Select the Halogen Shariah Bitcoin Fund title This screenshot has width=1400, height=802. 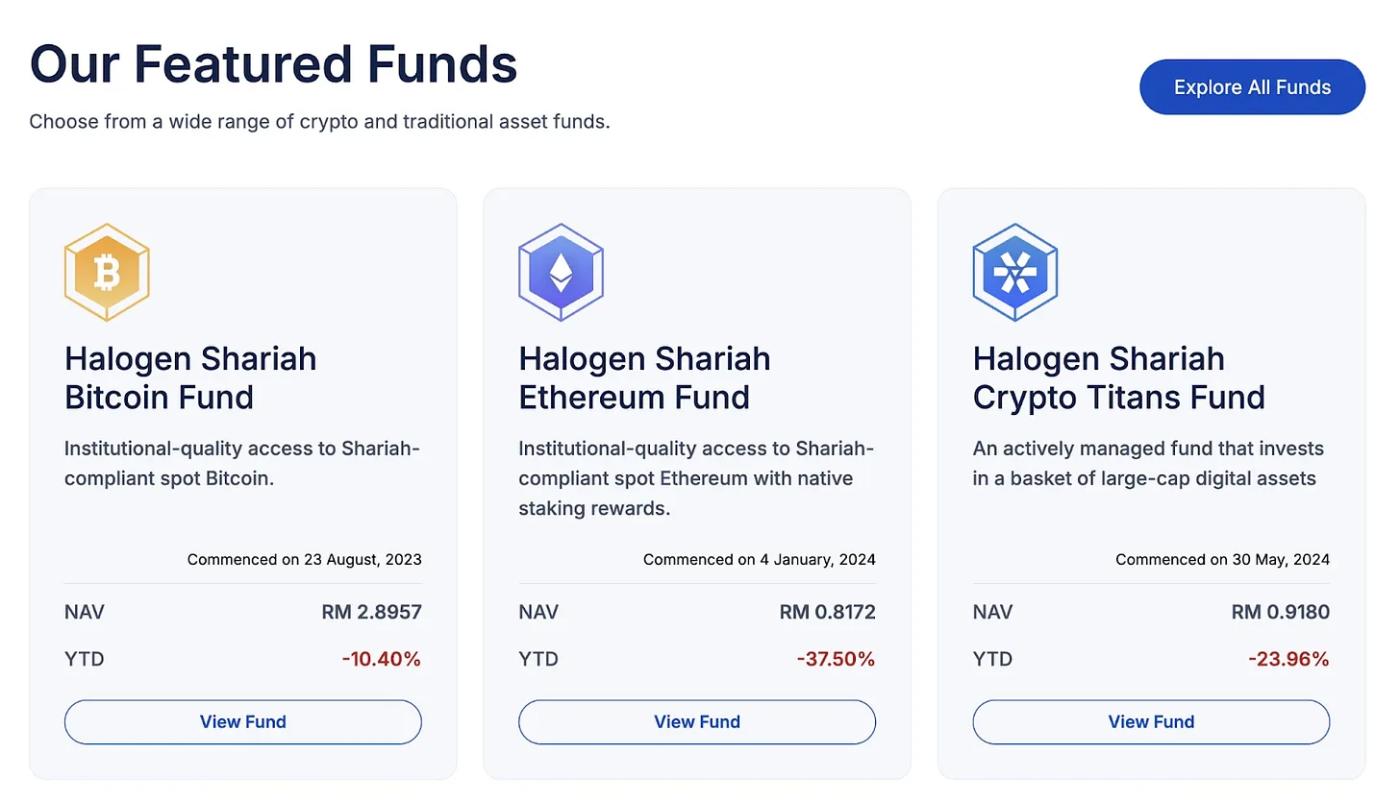click(191, 378)
